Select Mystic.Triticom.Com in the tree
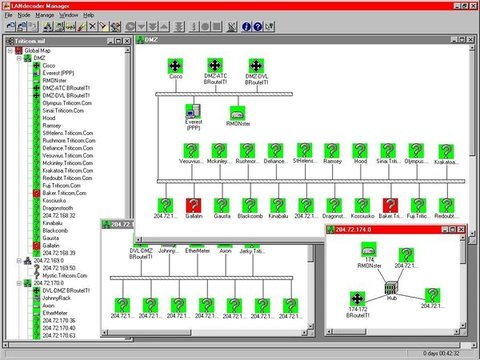Image resolution: width=480 pixels, height=360 pixels. (65, 276)
